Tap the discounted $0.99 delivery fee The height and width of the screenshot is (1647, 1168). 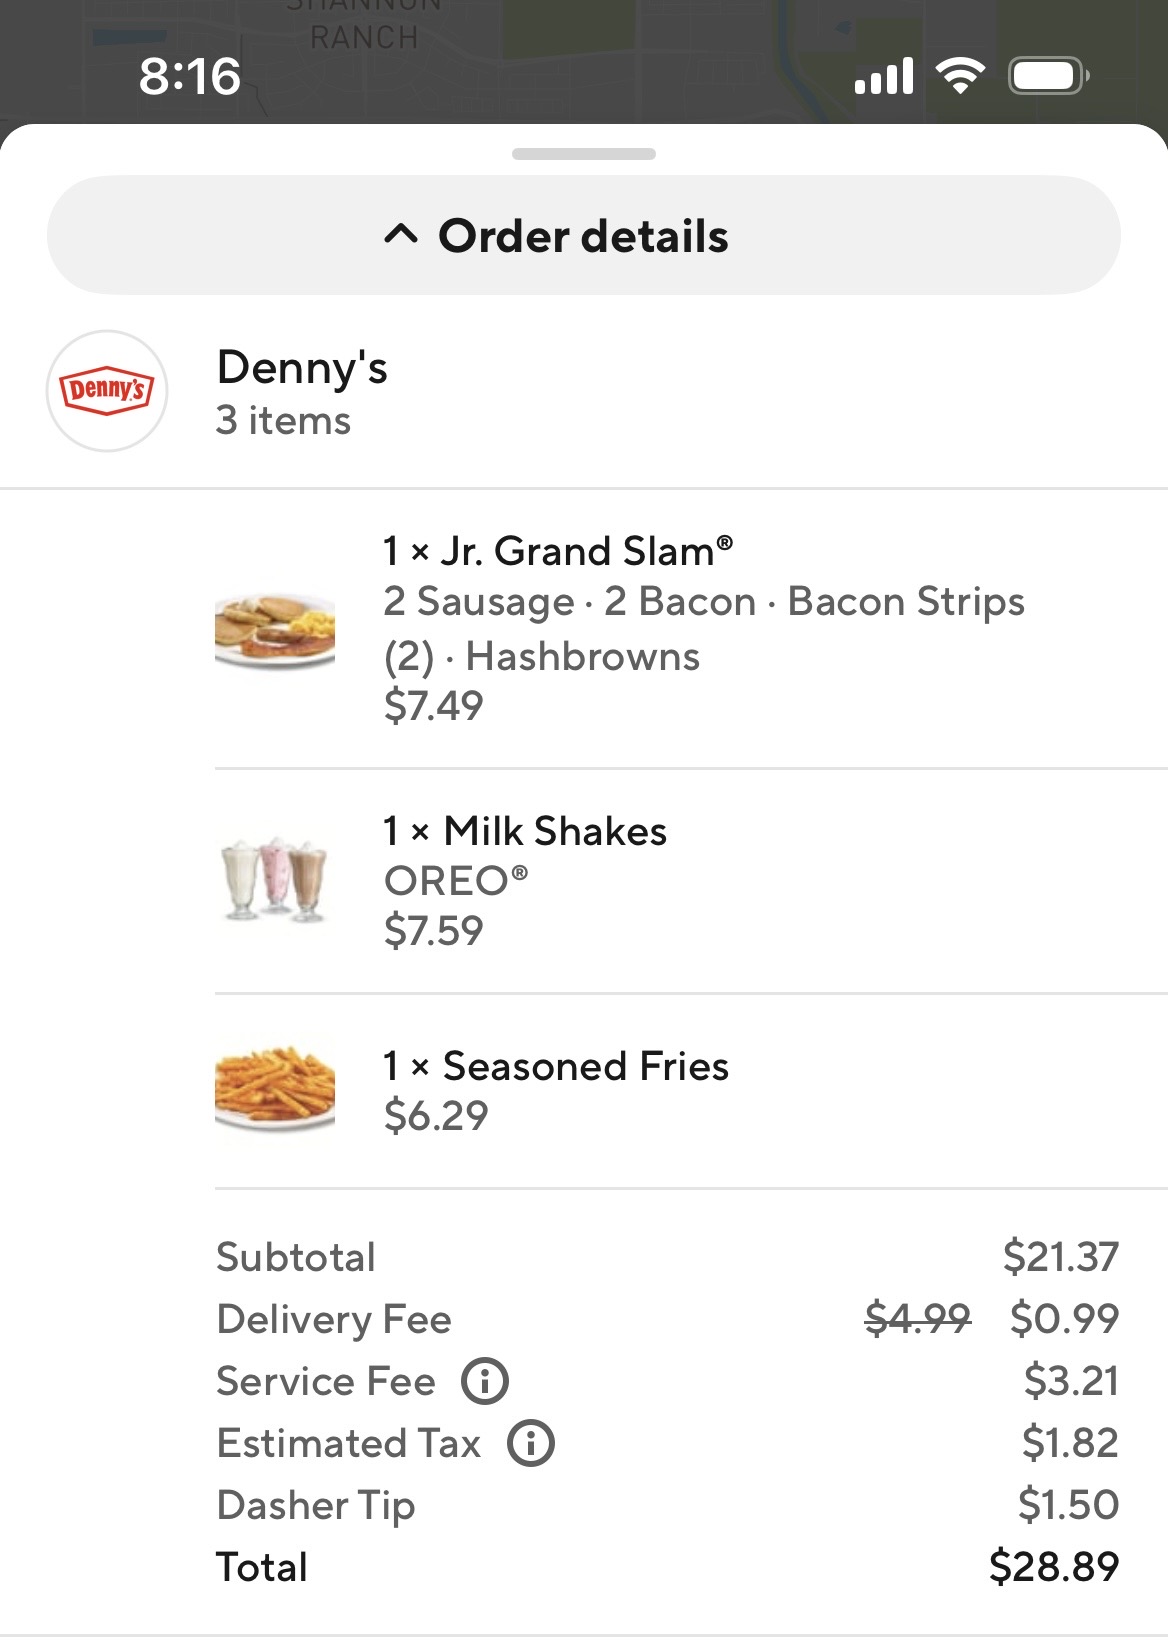1064,1318
